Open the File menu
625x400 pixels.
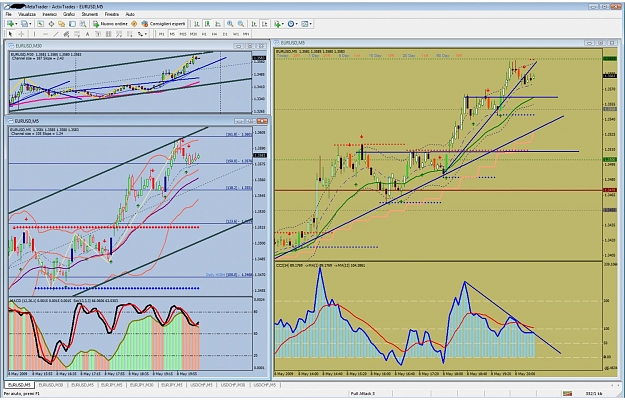[8, 14]
